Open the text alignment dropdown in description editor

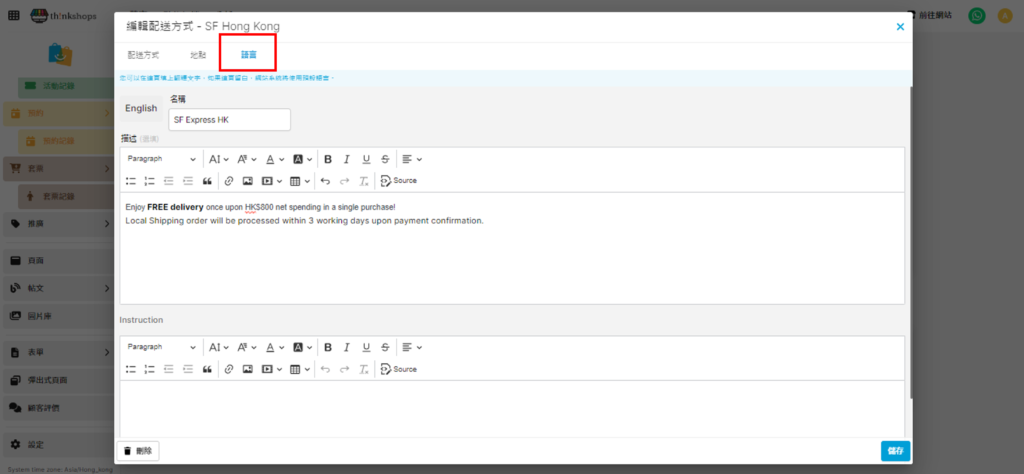411,159
